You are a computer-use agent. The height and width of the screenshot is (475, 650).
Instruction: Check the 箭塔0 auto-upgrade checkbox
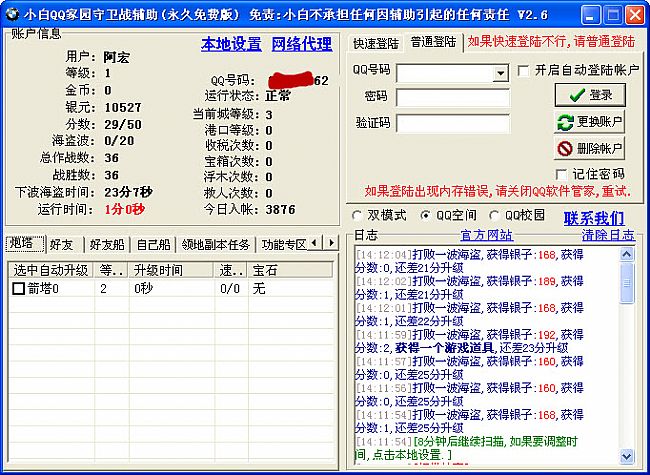tap(19, 288)
